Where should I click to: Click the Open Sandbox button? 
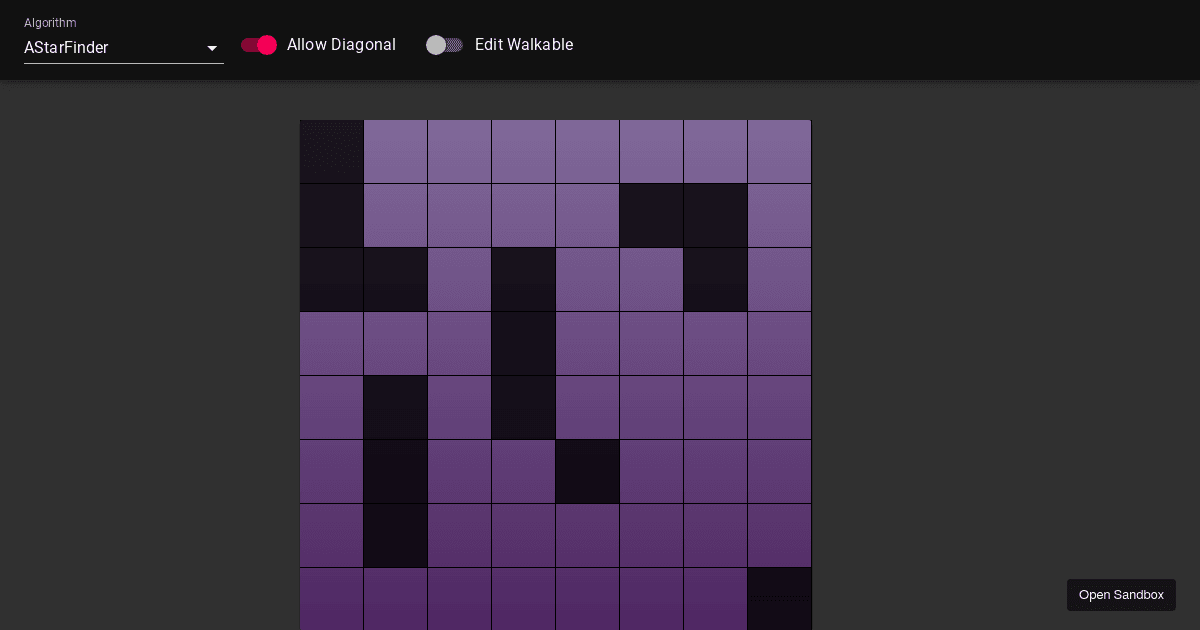click(x=1121, y=594)
